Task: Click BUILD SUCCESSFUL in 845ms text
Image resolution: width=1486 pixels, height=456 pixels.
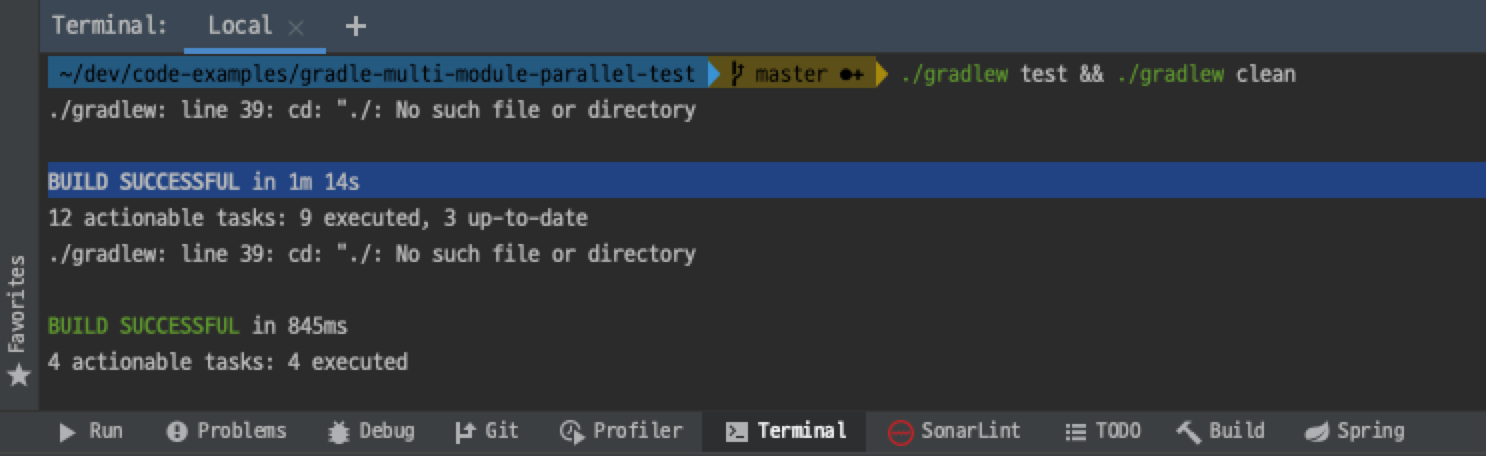Action: (x=198, y=326)
